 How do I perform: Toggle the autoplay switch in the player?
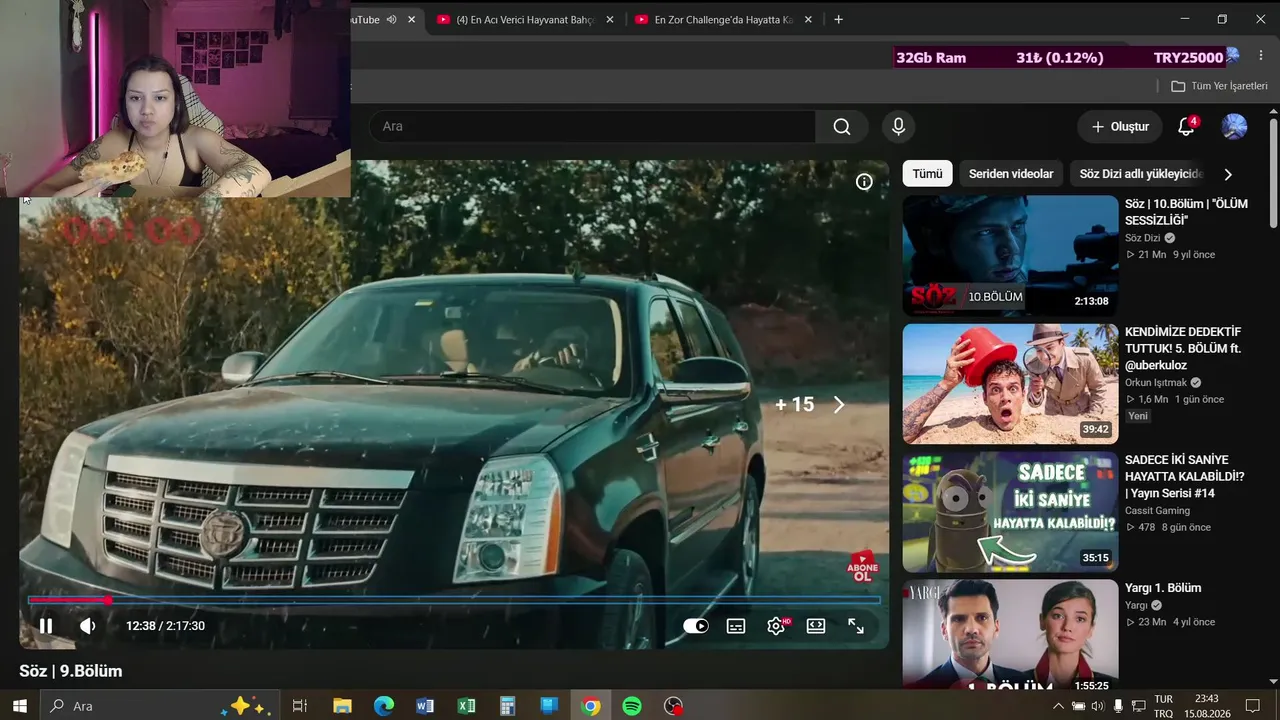(696, 626)
